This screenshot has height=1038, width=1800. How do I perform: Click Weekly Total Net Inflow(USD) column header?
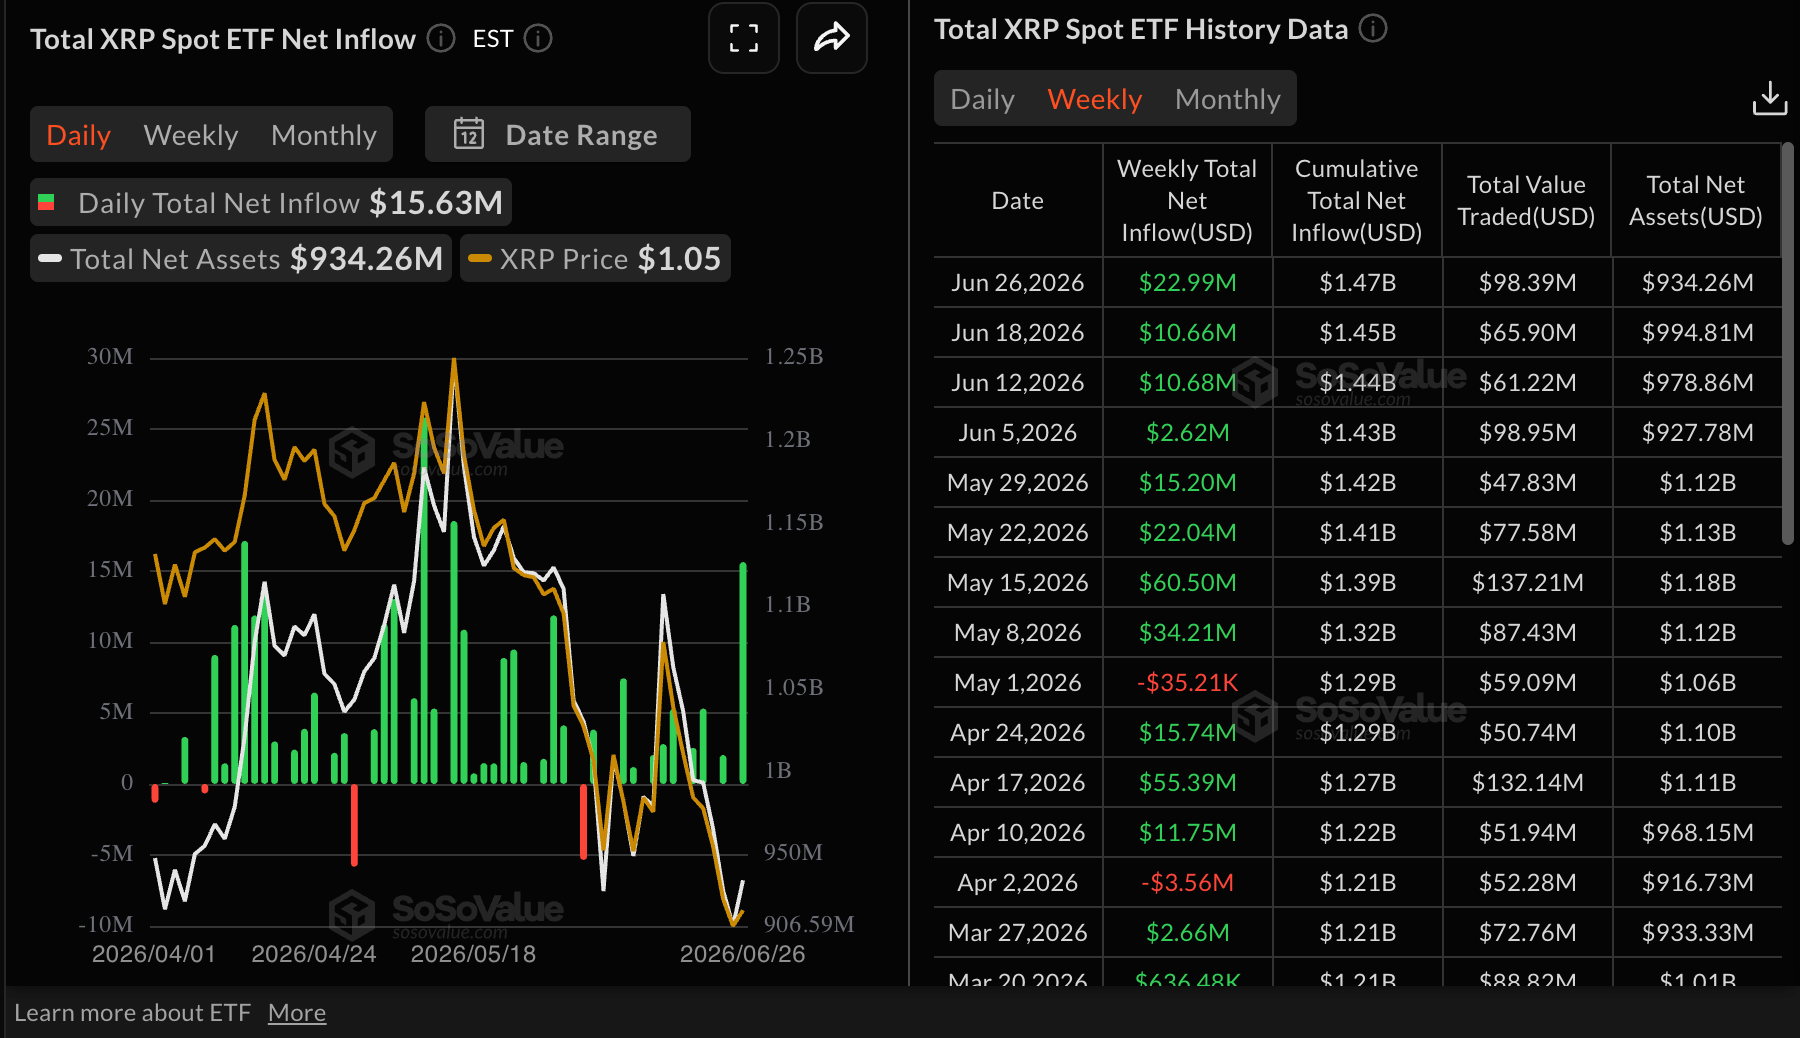pyautogui.click(x=1187, y=201)
